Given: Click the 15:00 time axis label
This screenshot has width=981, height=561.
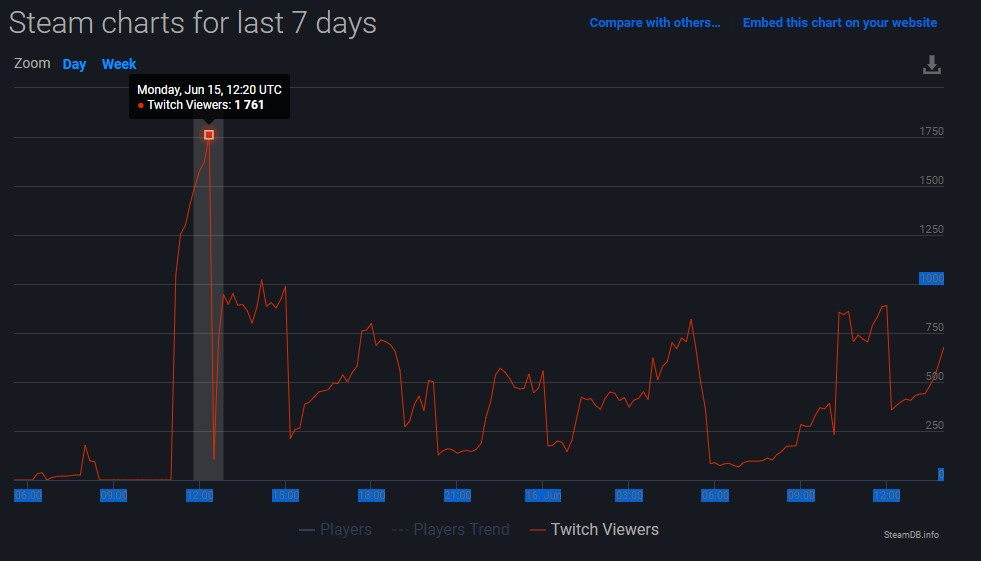Looking at the screenshot, I should pos(286,495).
